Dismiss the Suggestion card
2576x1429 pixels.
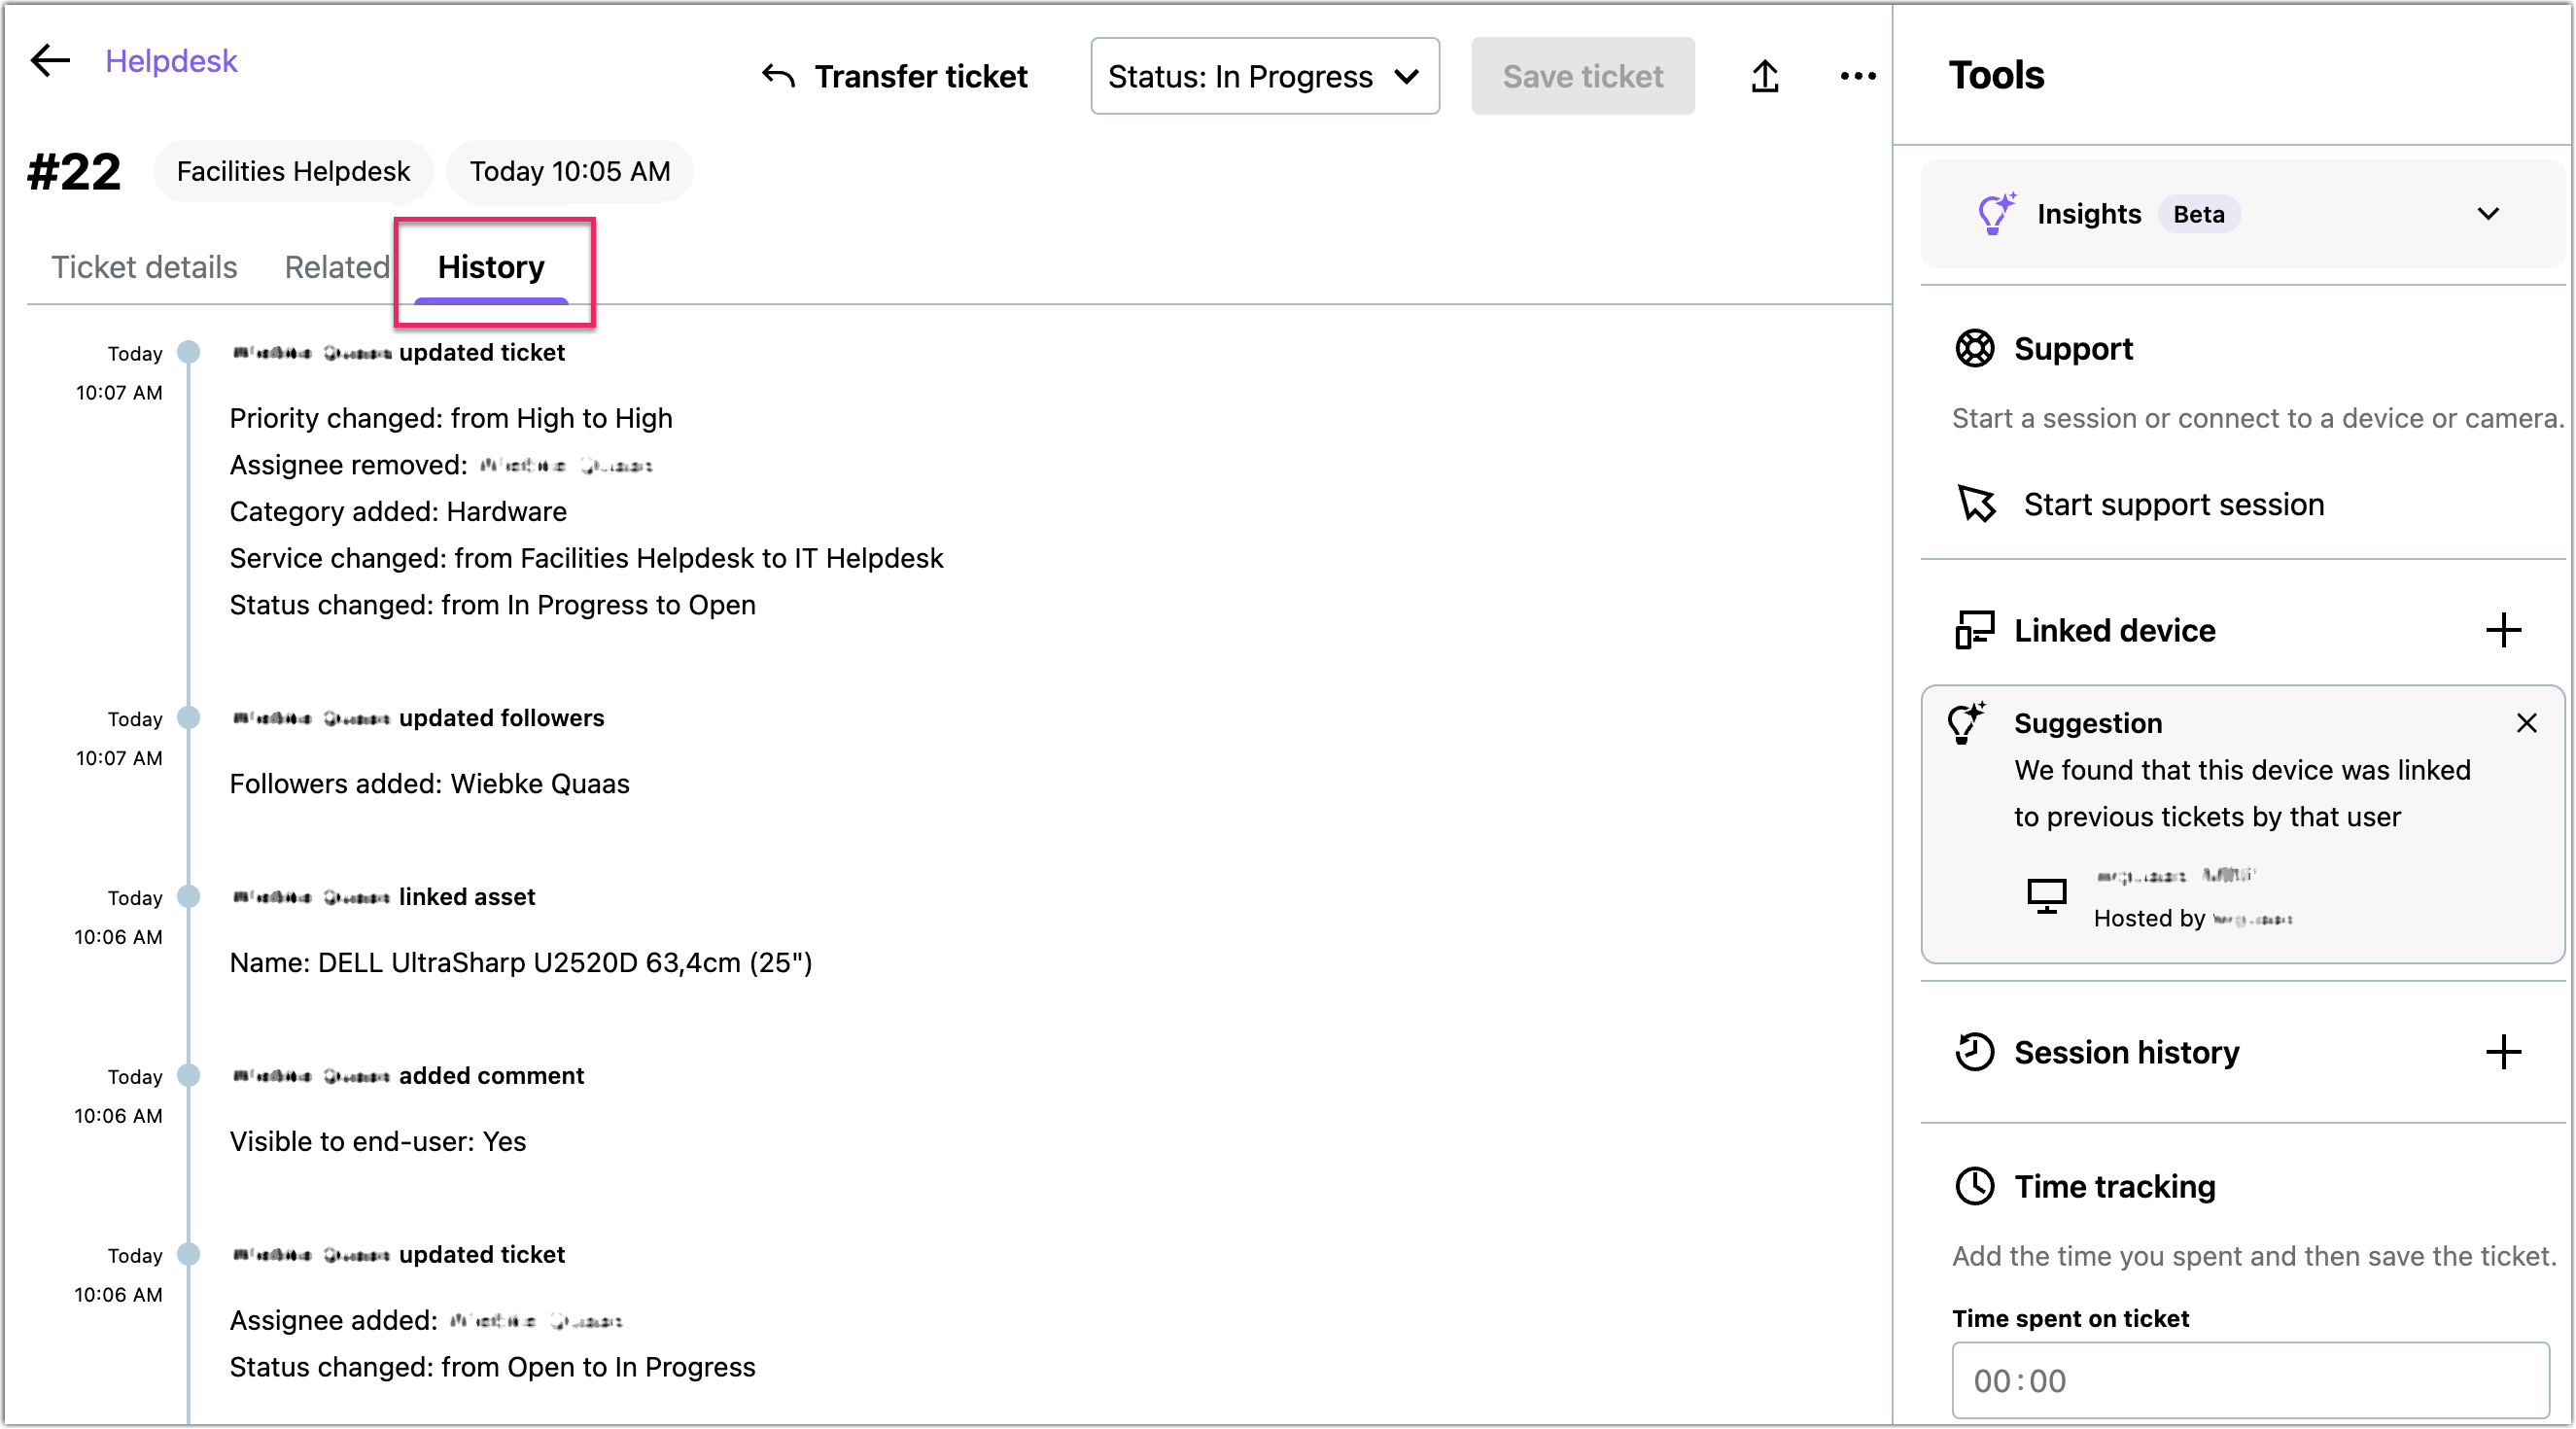point(2526,723)
